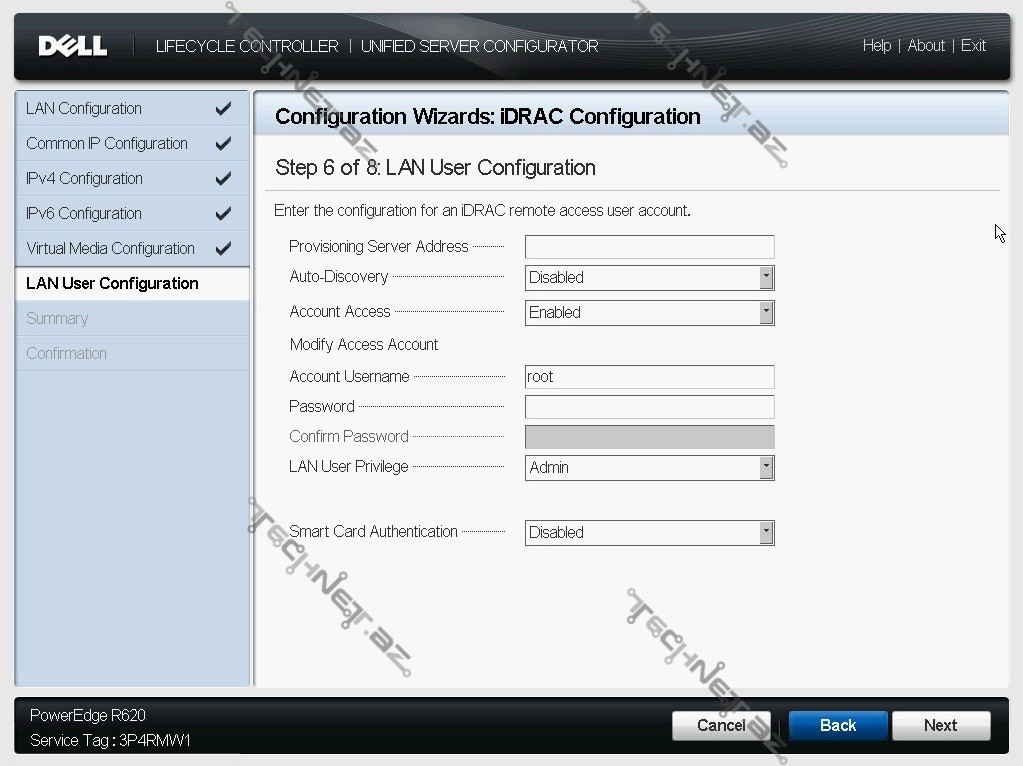Click the Virtual Media Configuration checkmark icon
The width and height of the screenshot is (1023, 766).
223,248
